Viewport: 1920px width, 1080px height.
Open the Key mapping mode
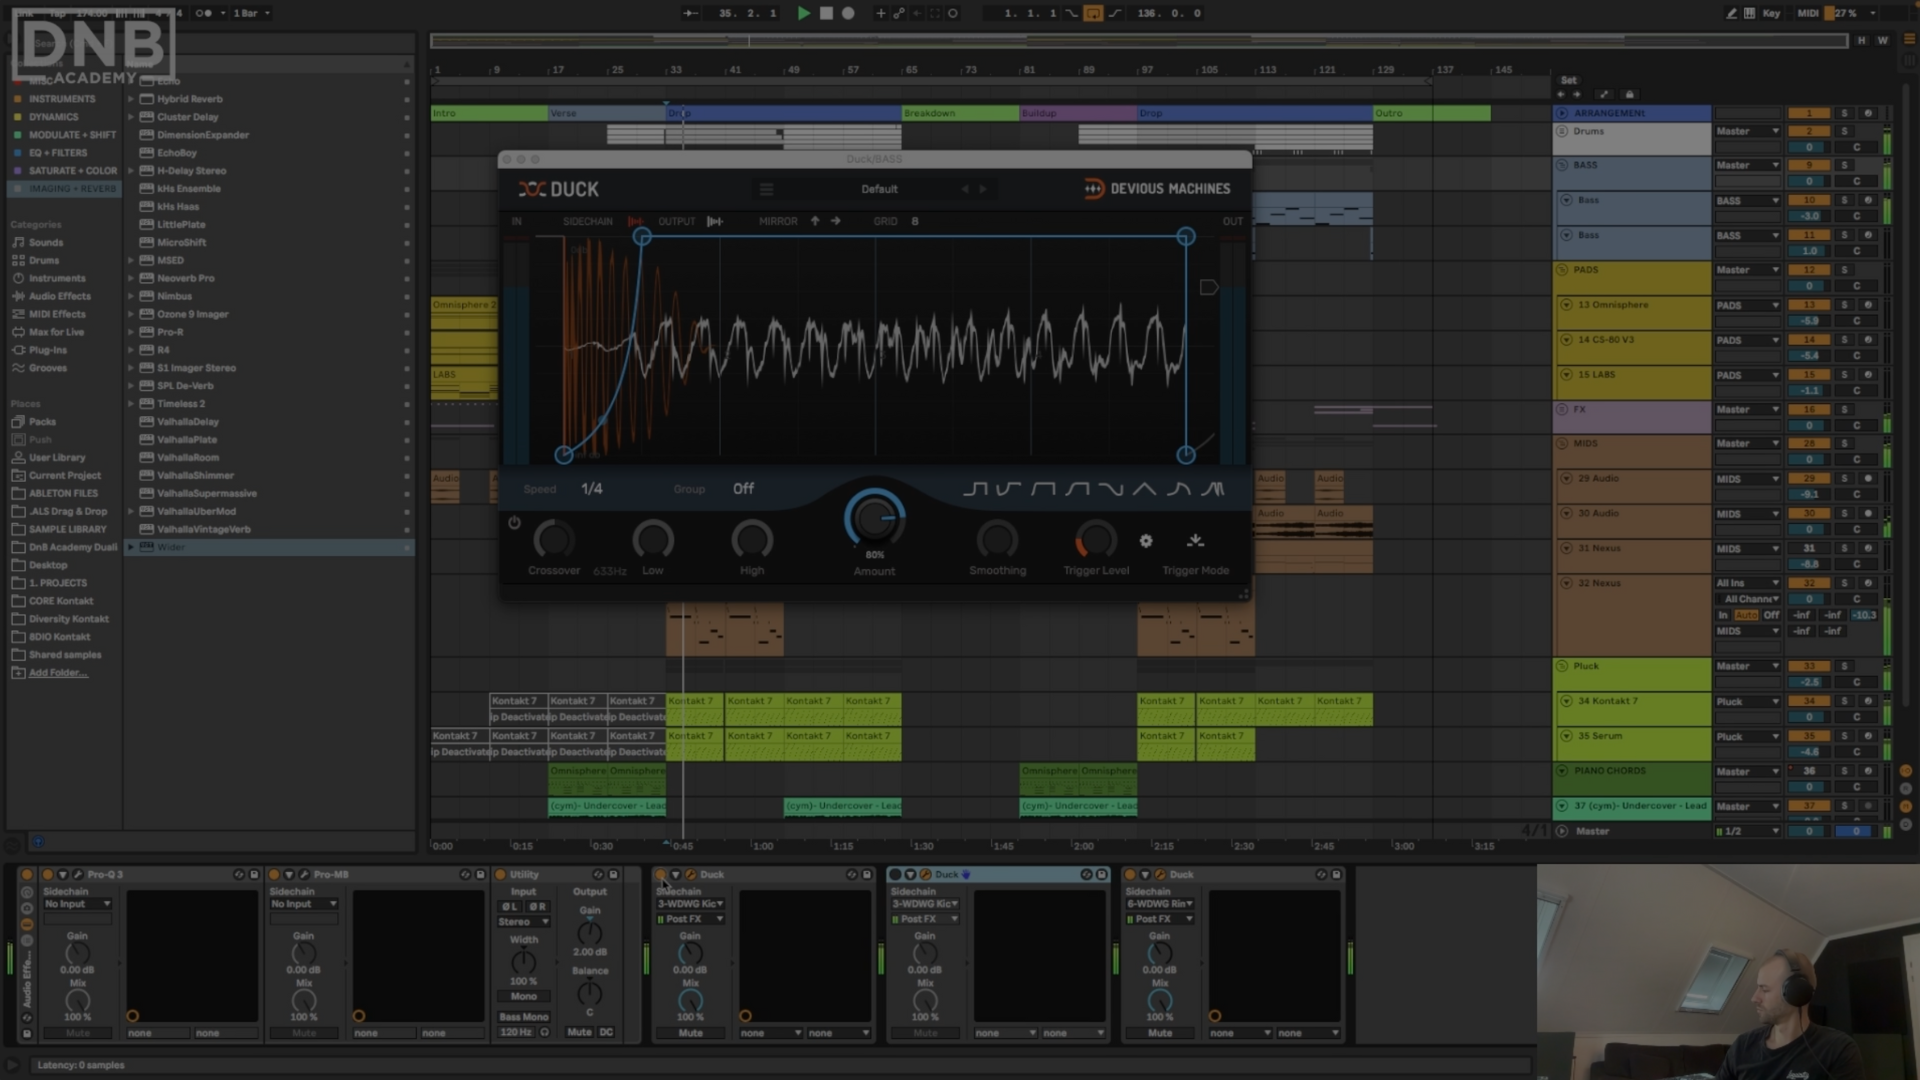point(1771,13)
